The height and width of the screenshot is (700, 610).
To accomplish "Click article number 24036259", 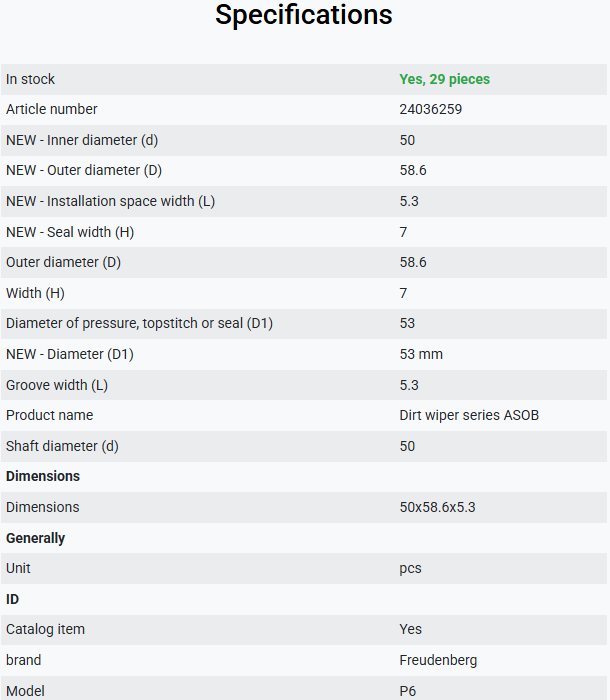I will pos(430,109).
